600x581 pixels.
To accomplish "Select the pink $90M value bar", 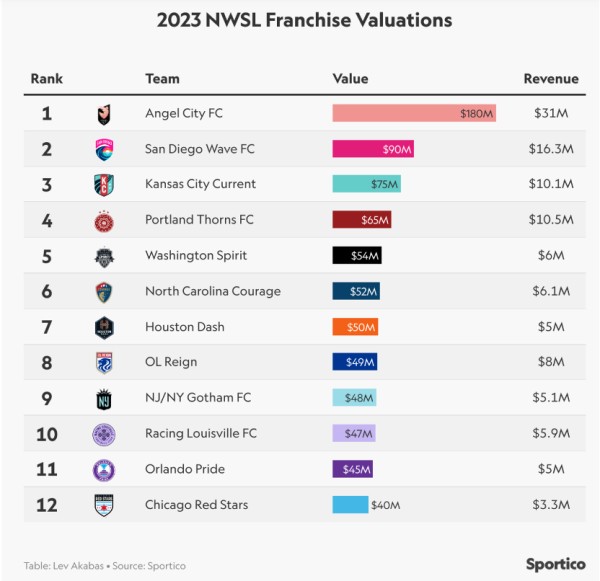I will click(x=373, y=149).
